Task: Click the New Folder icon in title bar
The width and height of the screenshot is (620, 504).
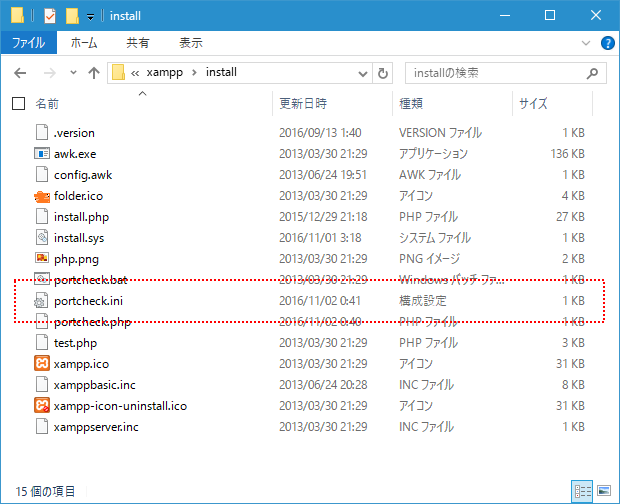Action: pos(72,16)
